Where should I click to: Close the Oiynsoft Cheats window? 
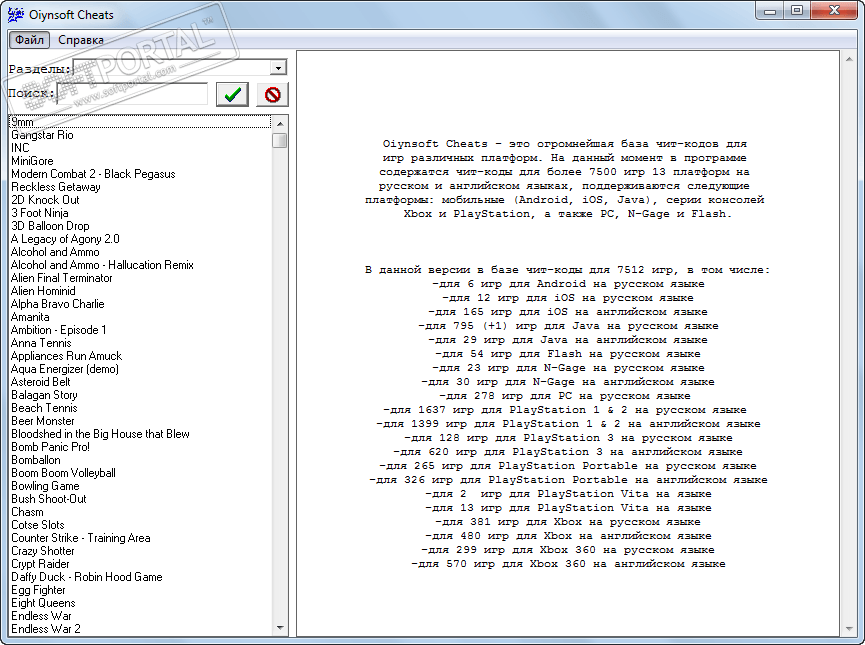click(834, 10)
